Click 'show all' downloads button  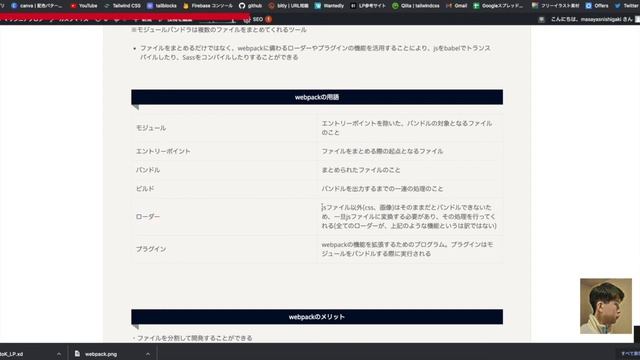(x=630, y=353)
